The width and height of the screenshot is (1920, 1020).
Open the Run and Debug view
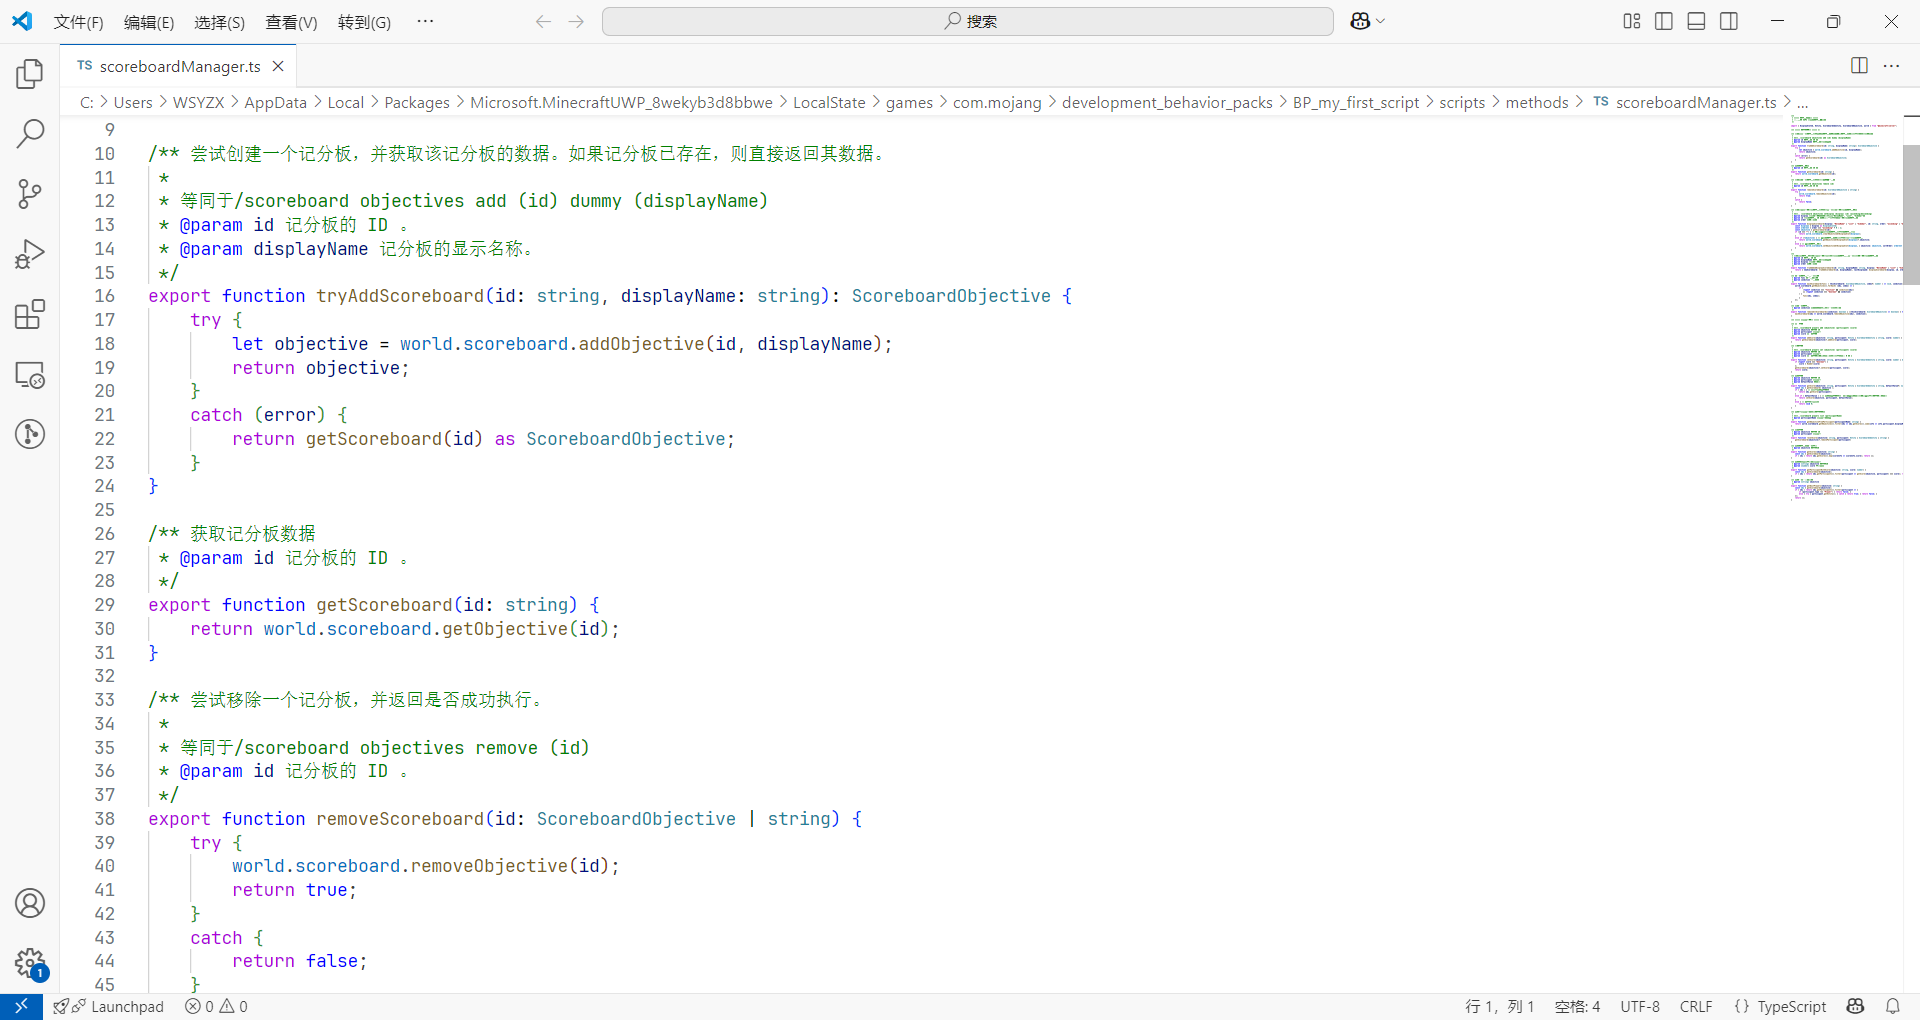click(x=30, y=254)
